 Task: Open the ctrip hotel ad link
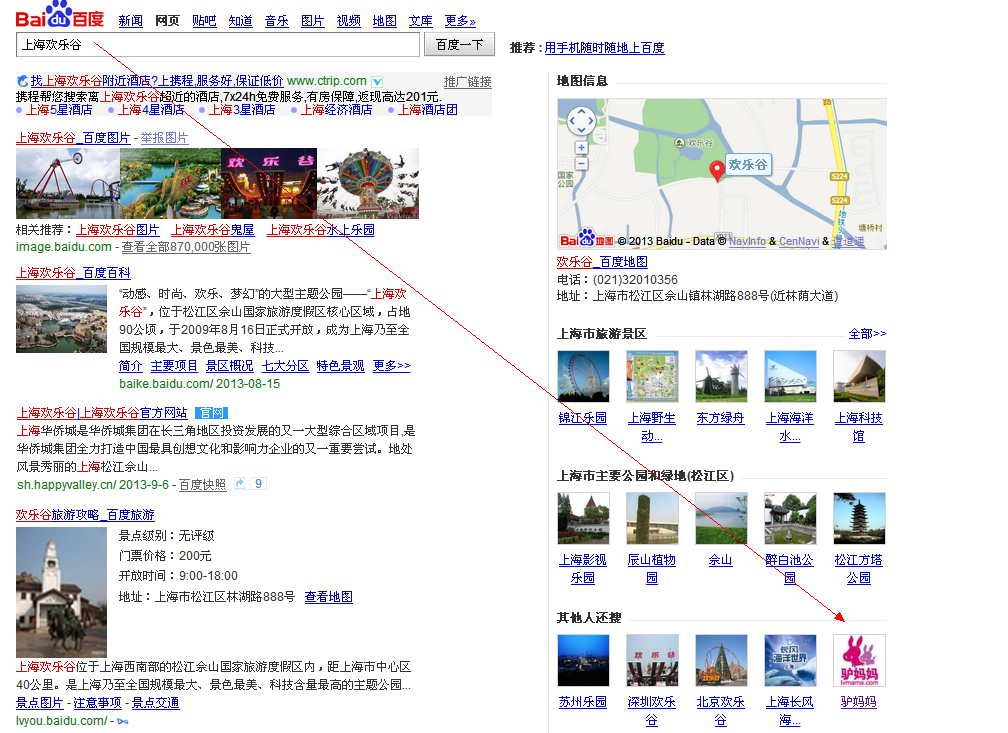point(157,81)
